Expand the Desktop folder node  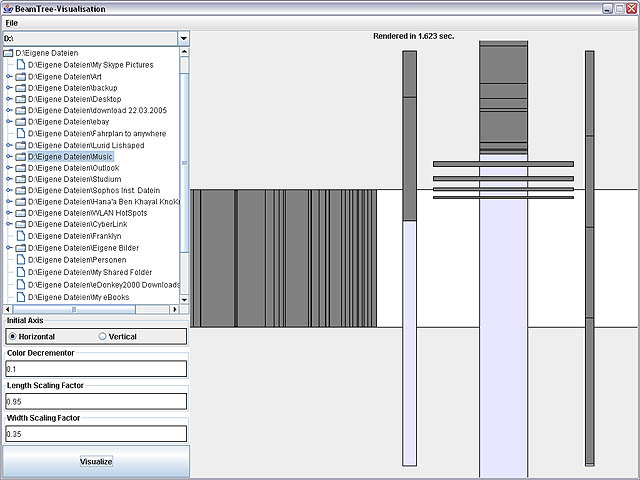coord(9,99)
